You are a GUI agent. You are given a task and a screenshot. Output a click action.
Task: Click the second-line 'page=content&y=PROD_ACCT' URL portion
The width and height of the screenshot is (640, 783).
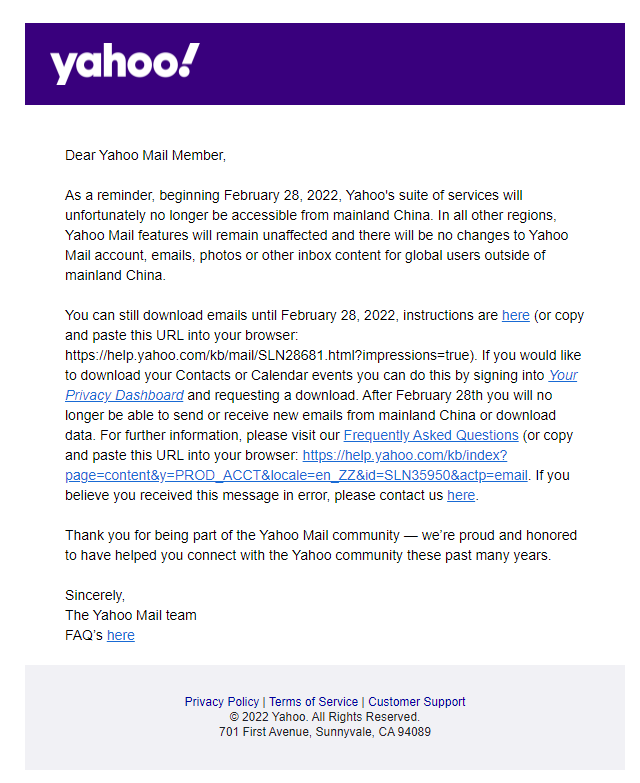coord(296,475)
